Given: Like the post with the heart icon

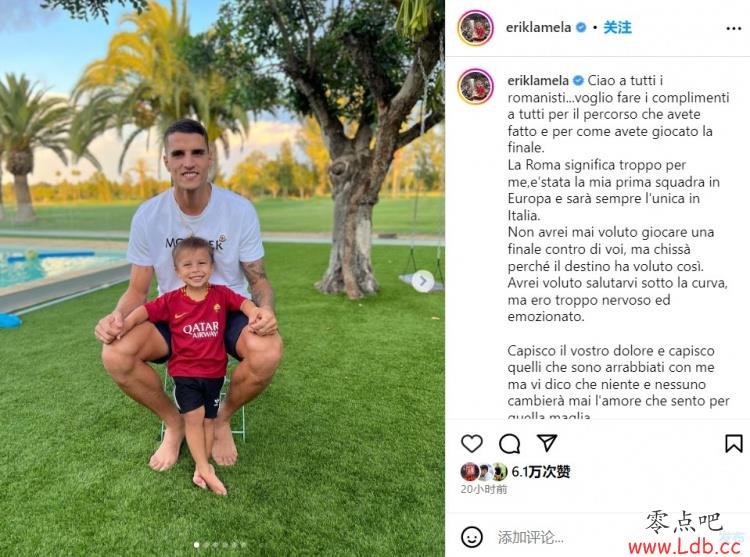Looking at the screenshot, I should [x=472, y=444].
